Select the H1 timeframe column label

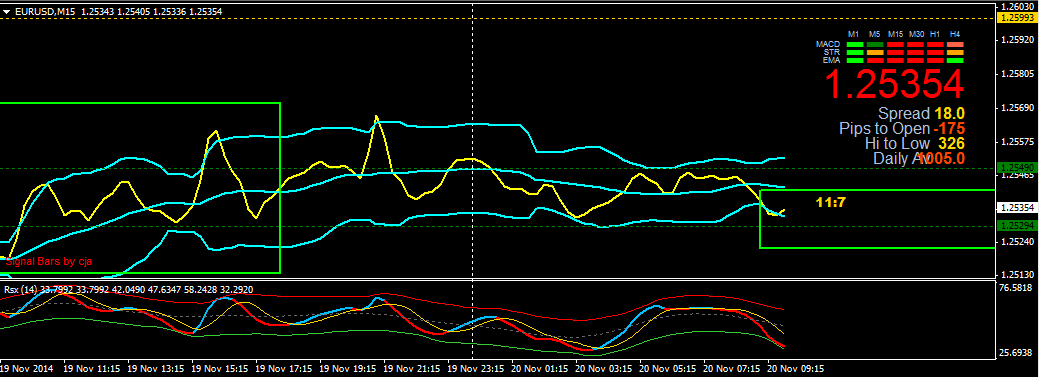[935, 34]
